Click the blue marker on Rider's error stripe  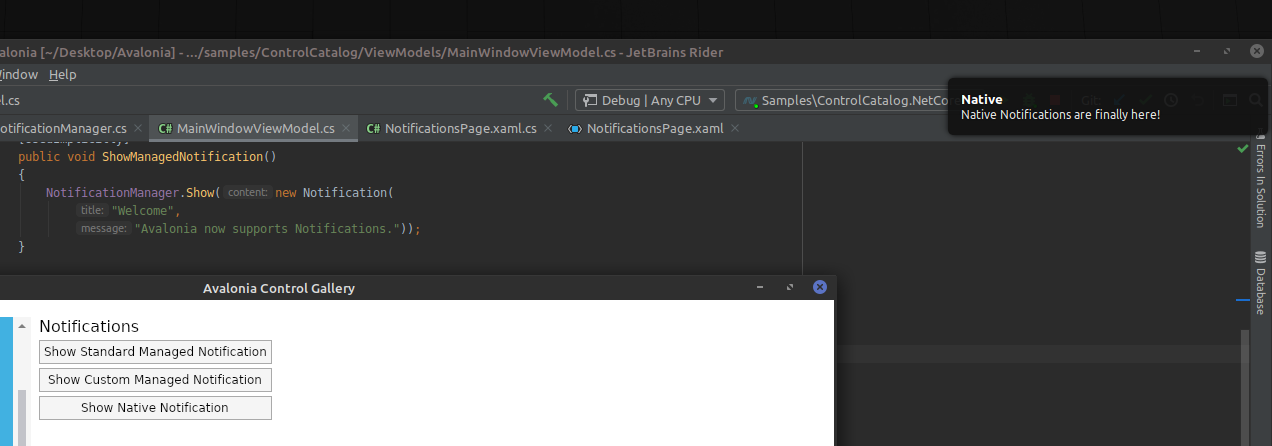point(1243,300)
